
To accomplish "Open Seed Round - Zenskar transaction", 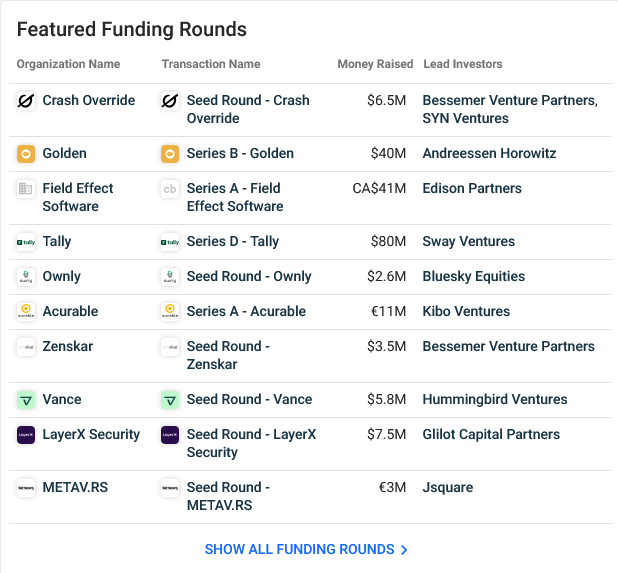I will 228,355.
